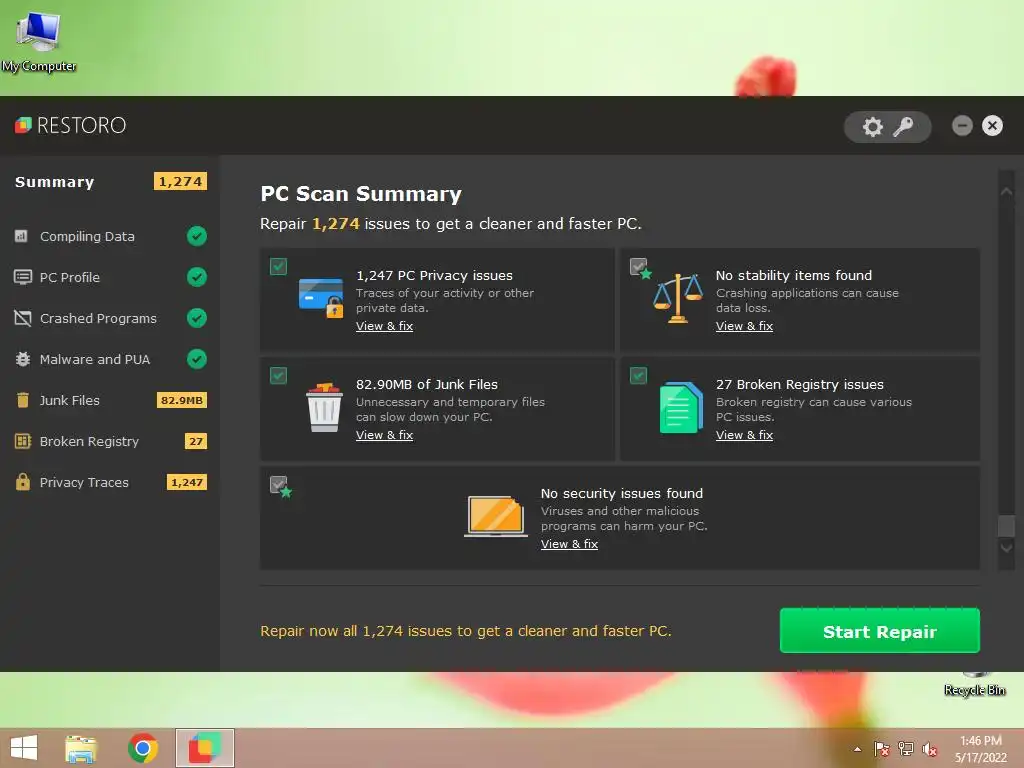Click green checkmark beside Crashed Programs
Viewport: 1024px width, 768px height.
(x=197, y=318)
